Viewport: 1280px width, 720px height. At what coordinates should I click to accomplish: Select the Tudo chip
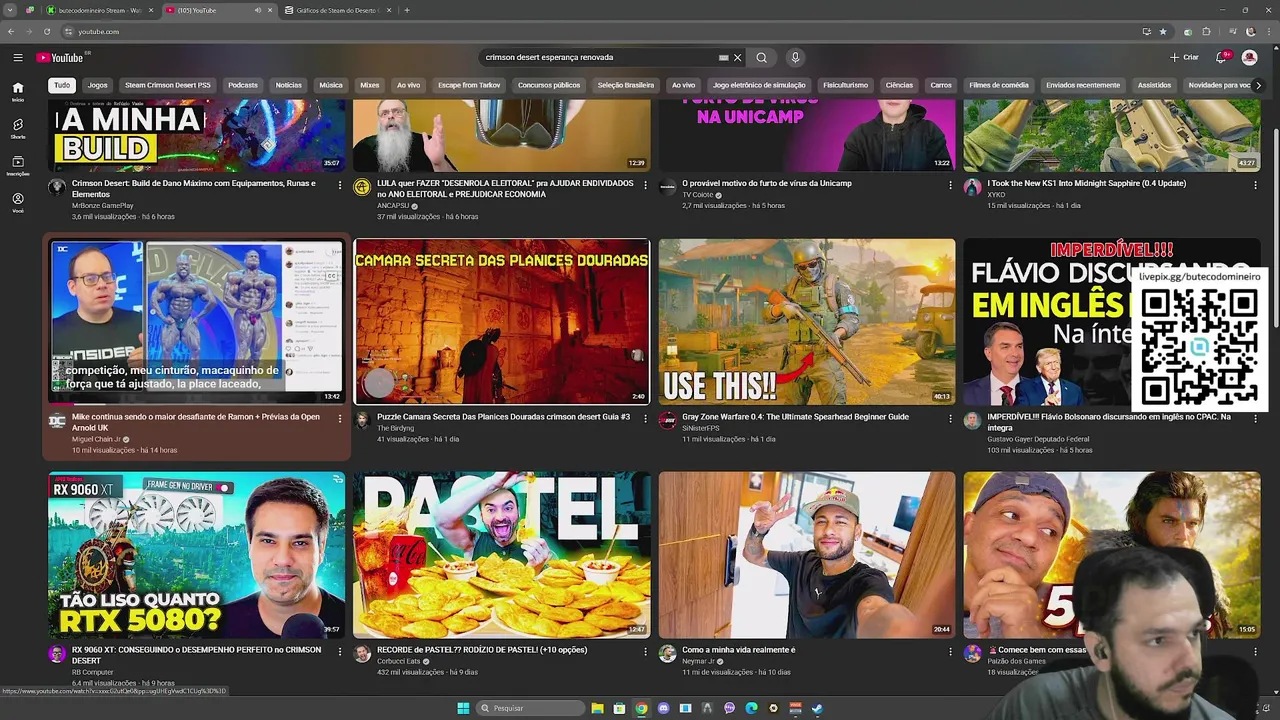(62, 85)
